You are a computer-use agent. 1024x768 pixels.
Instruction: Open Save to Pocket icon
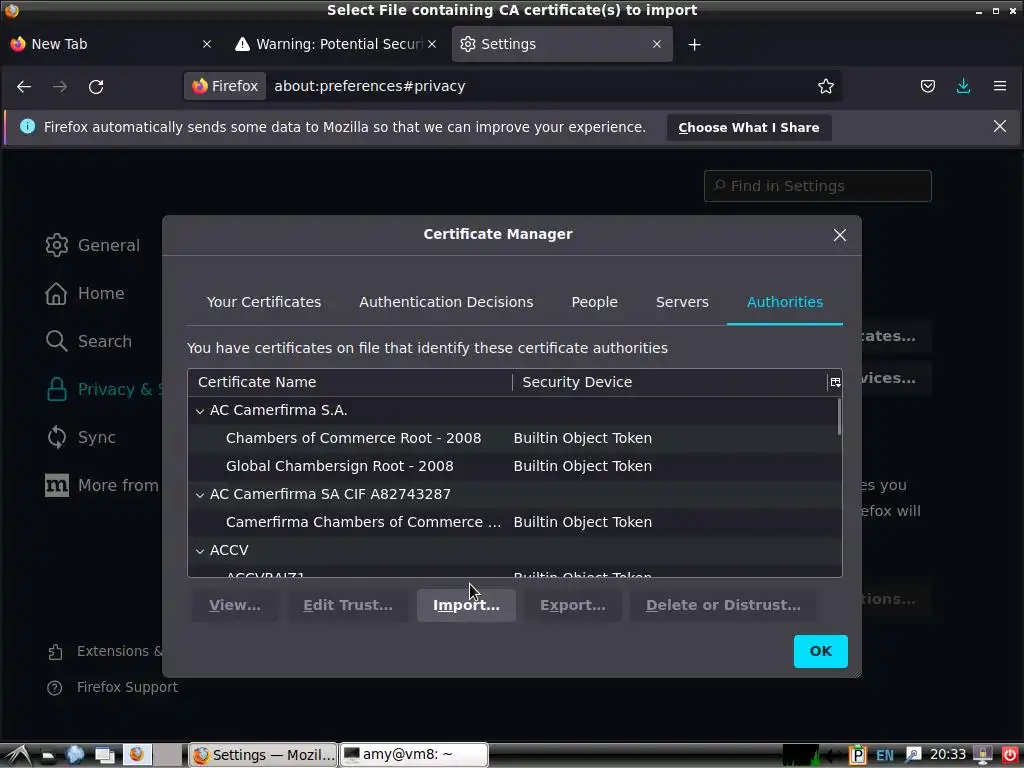pyautogui.click(x=927, y=86)
